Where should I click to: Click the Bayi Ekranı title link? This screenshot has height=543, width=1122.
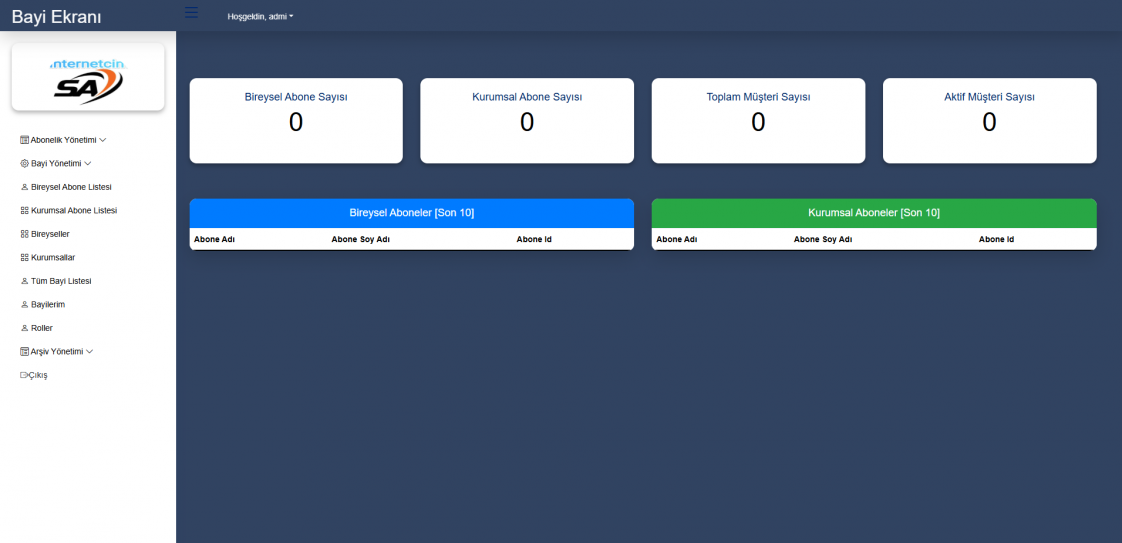[56, 17]
